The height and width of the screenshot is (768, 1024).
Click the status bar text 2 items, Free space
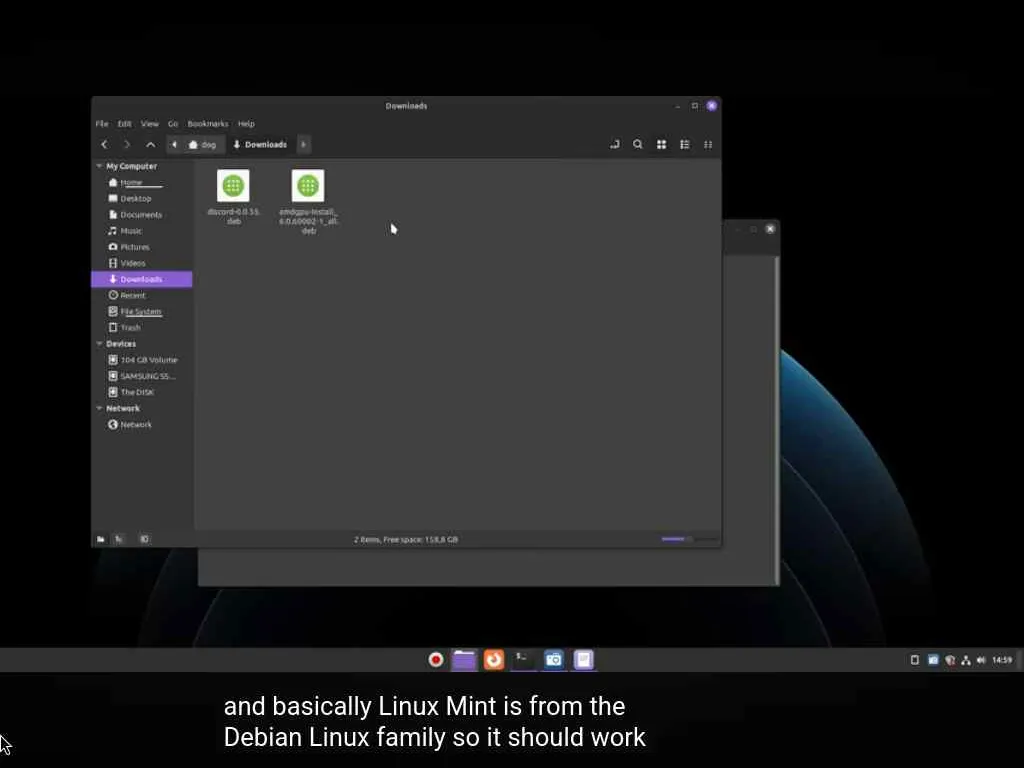(x=406, y=539)
